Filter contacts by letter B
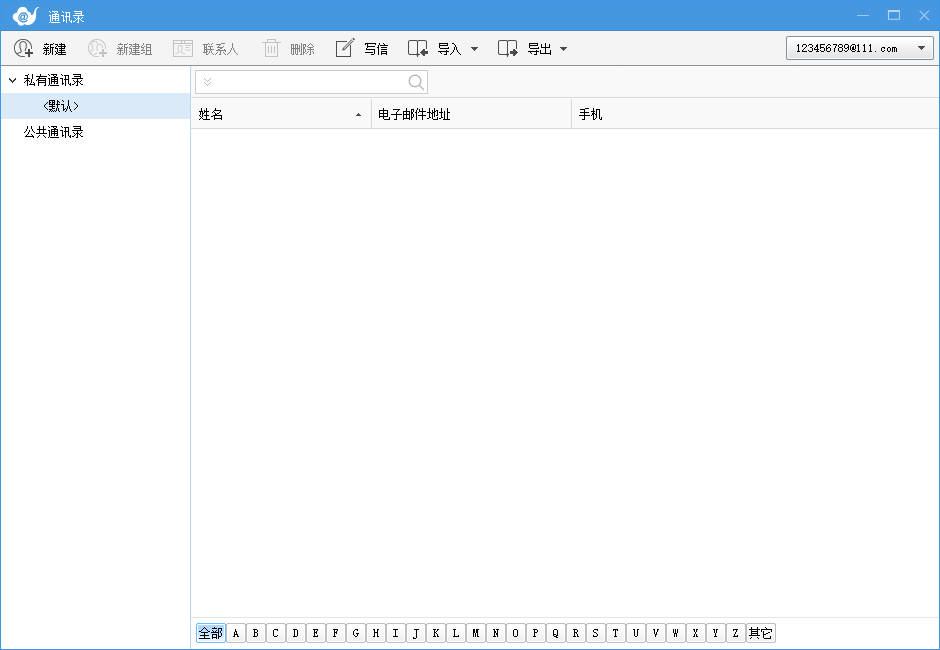The width and height of the screenshot is (940, 650). [255, 633]
